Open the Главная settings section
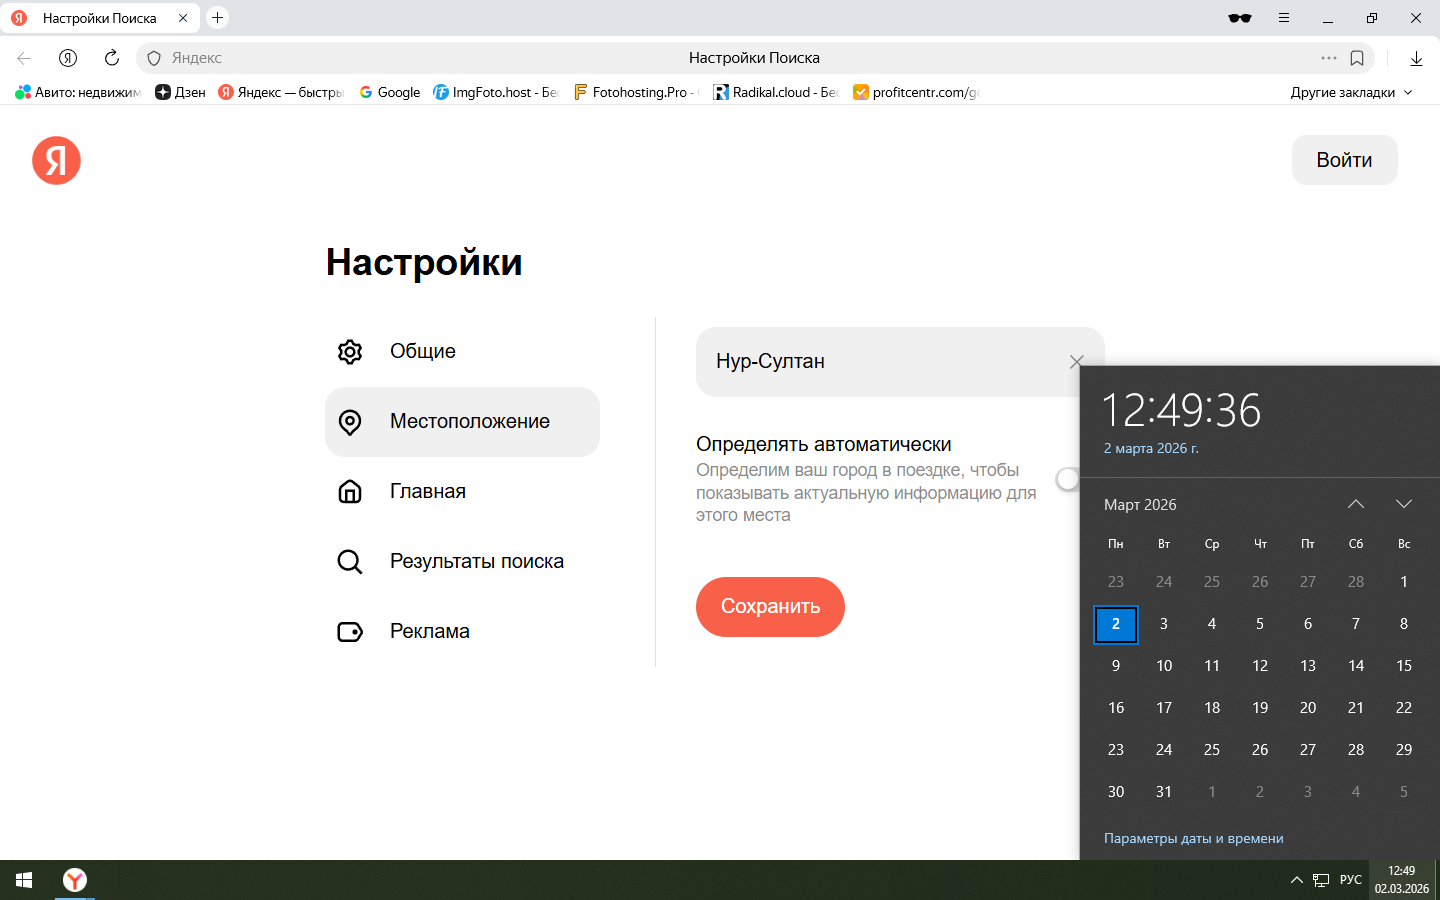The width and height of the screenshot is (1440, 900). click(462, 492)
